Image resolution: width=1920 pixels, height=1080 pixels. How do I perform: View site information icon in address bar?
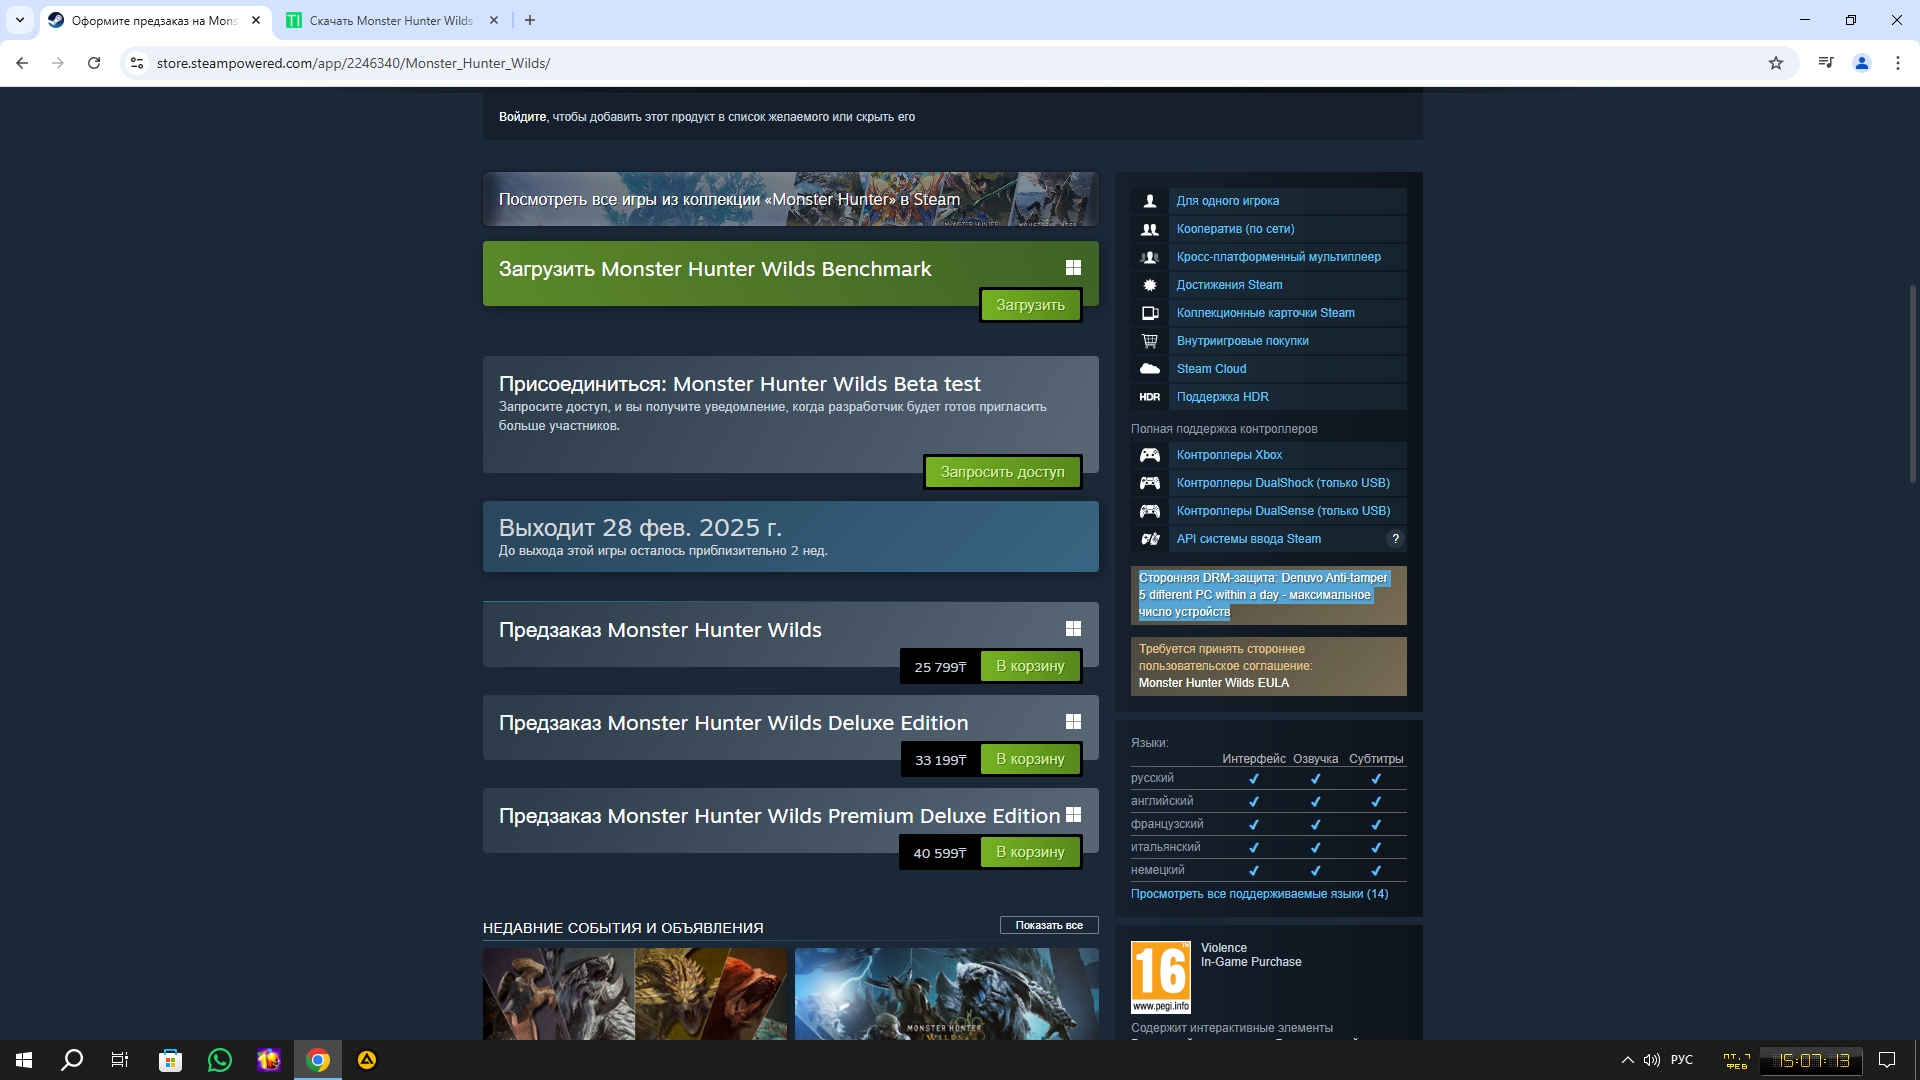pyautogui.click(x=137, y=63)
